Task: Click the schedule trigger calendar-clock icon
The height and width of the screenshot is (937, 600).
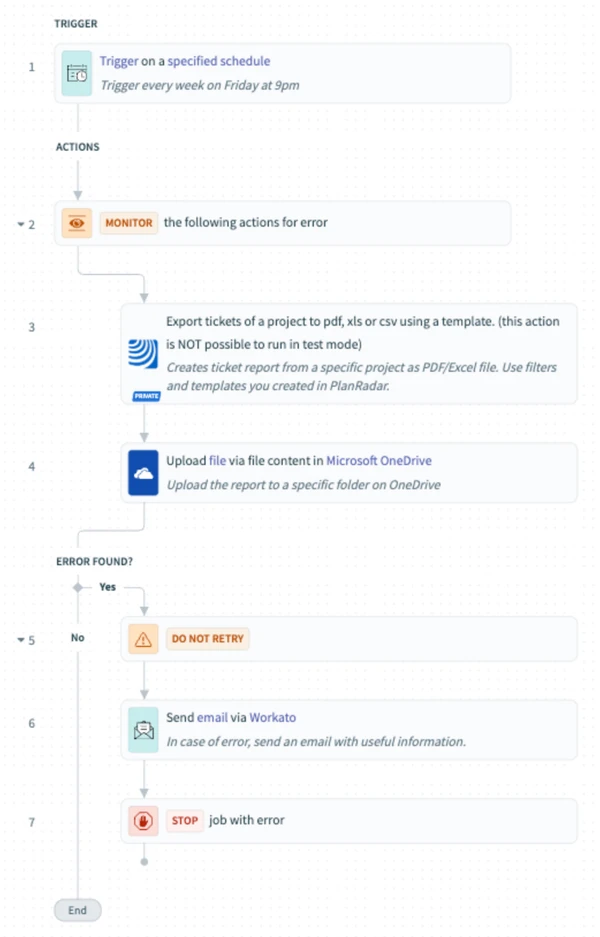Action: [x=76, y=73]
